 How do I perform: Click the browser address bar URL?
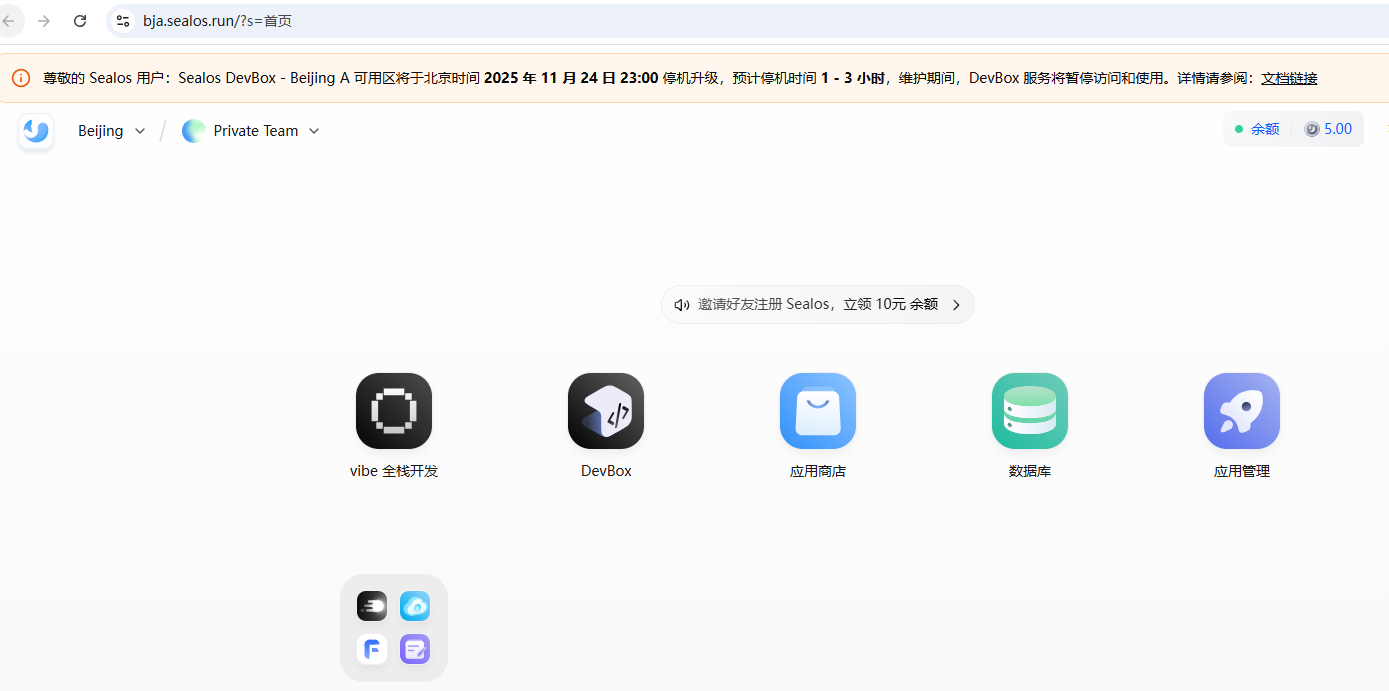pos(217,21)
